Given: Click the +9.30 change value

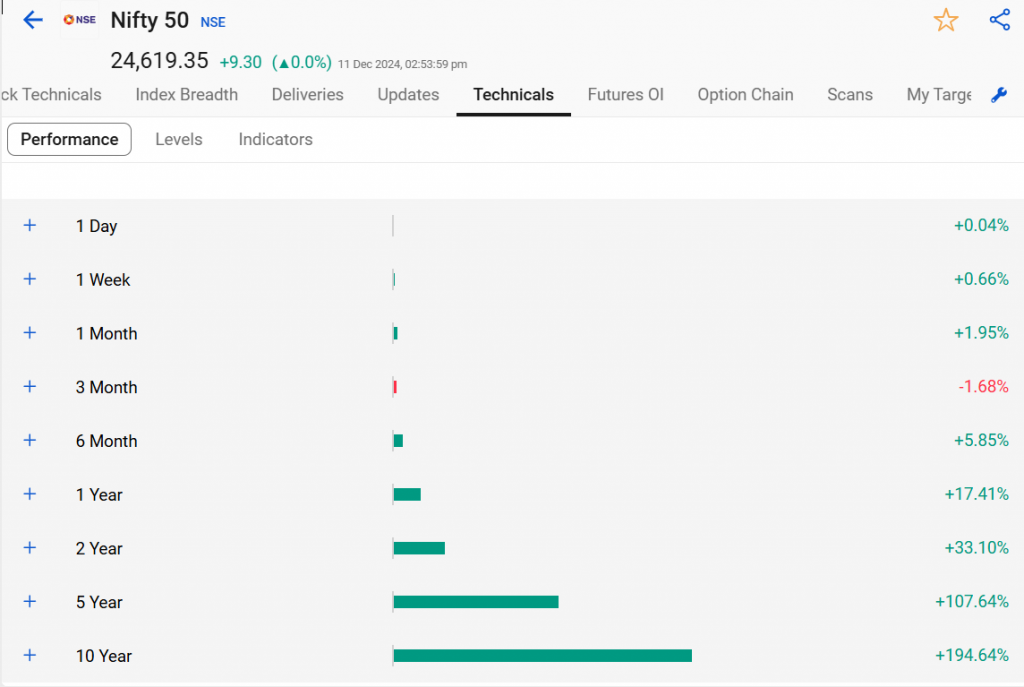Looking at the screenshot, I should click(x=240, y=62).
